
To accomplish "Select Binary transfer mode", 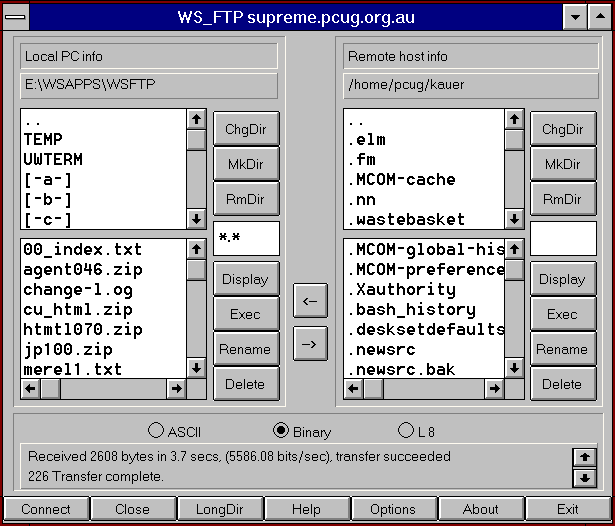I will click(x=302, y=431).
